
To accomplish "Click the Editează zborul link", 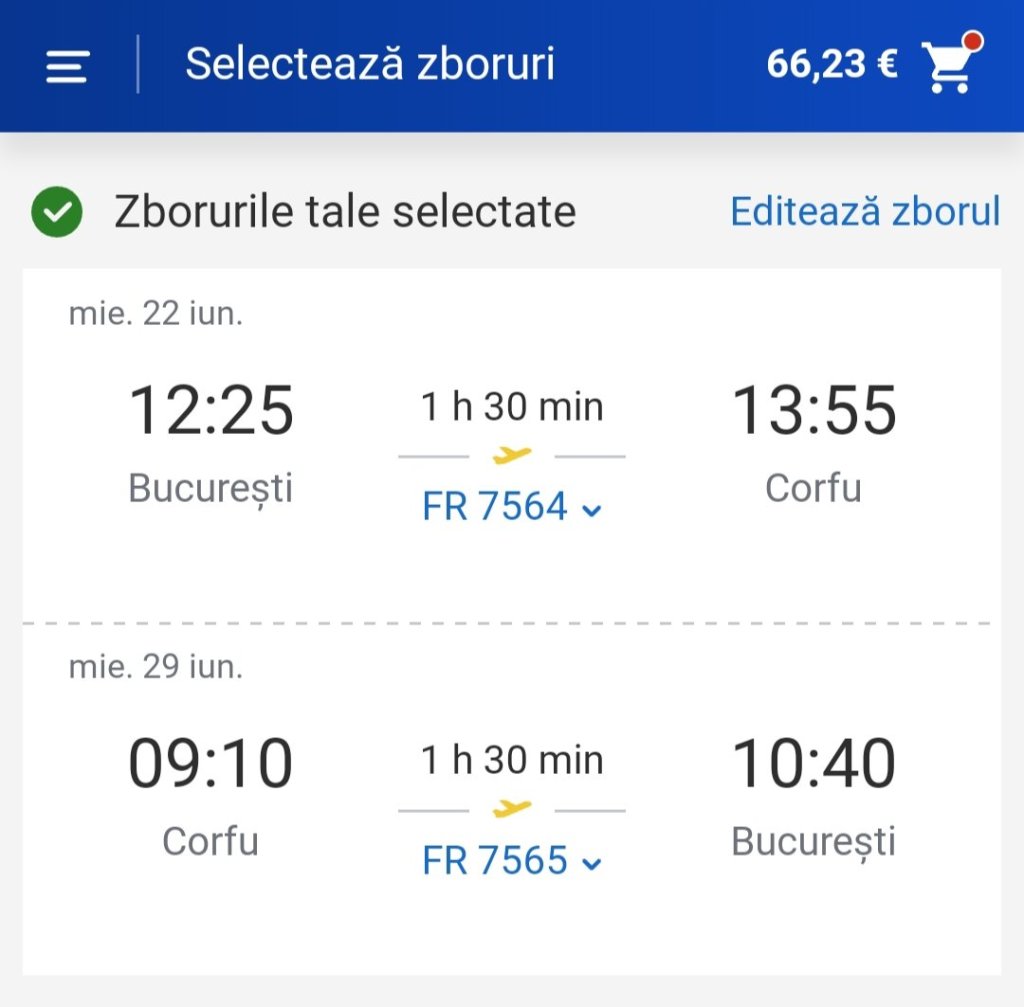I will [x=865, y=212].
